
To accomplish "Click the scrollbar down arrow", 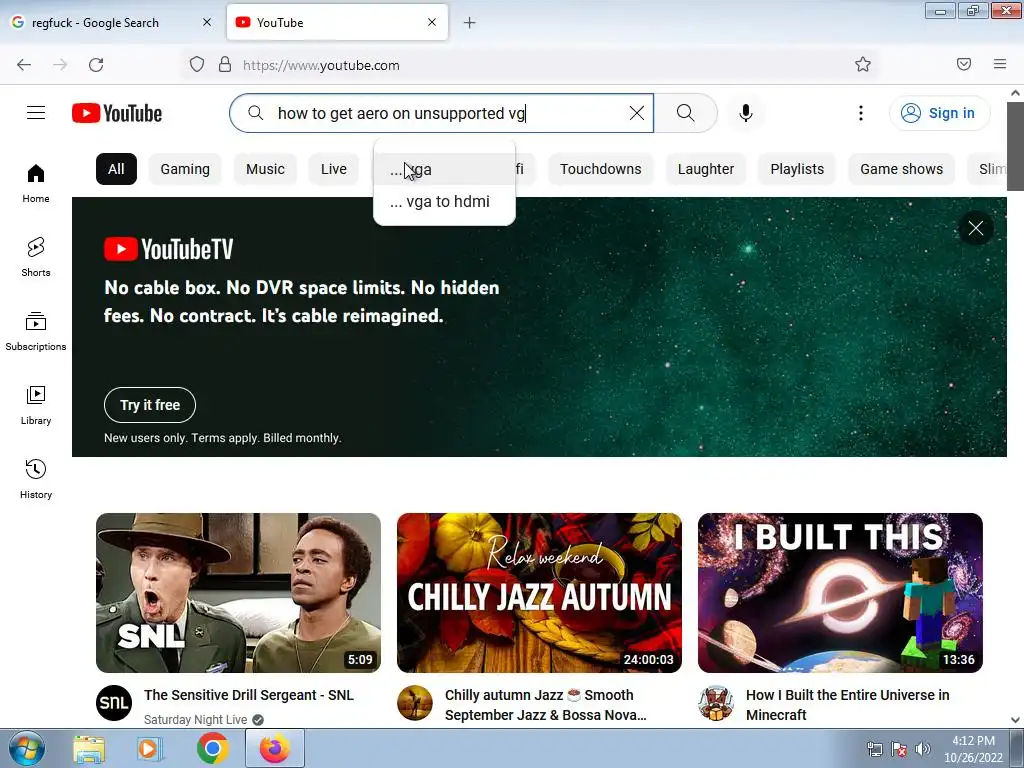I will tap(1016, 720).
